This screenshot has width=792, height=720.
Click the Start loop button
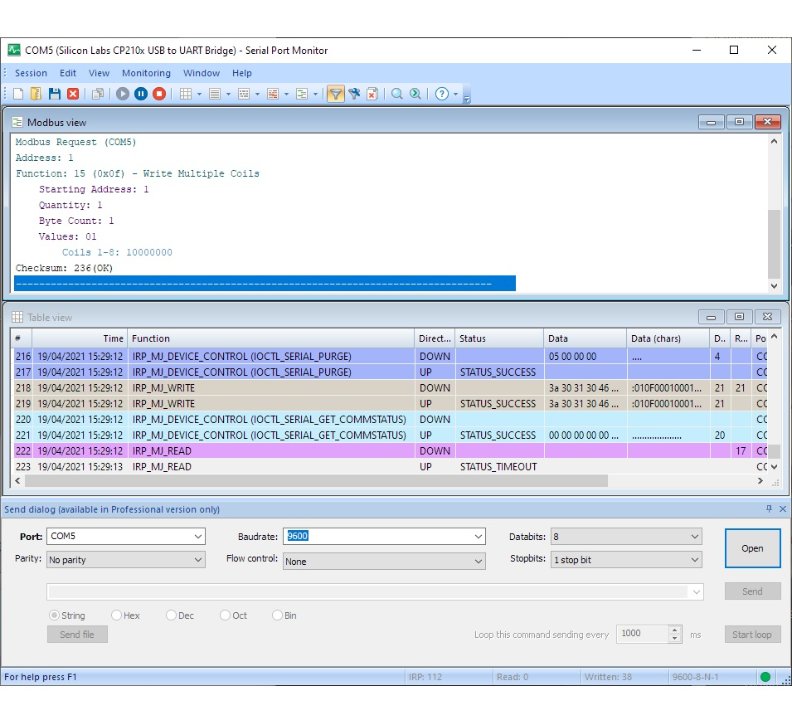click(x=753, y=634)
